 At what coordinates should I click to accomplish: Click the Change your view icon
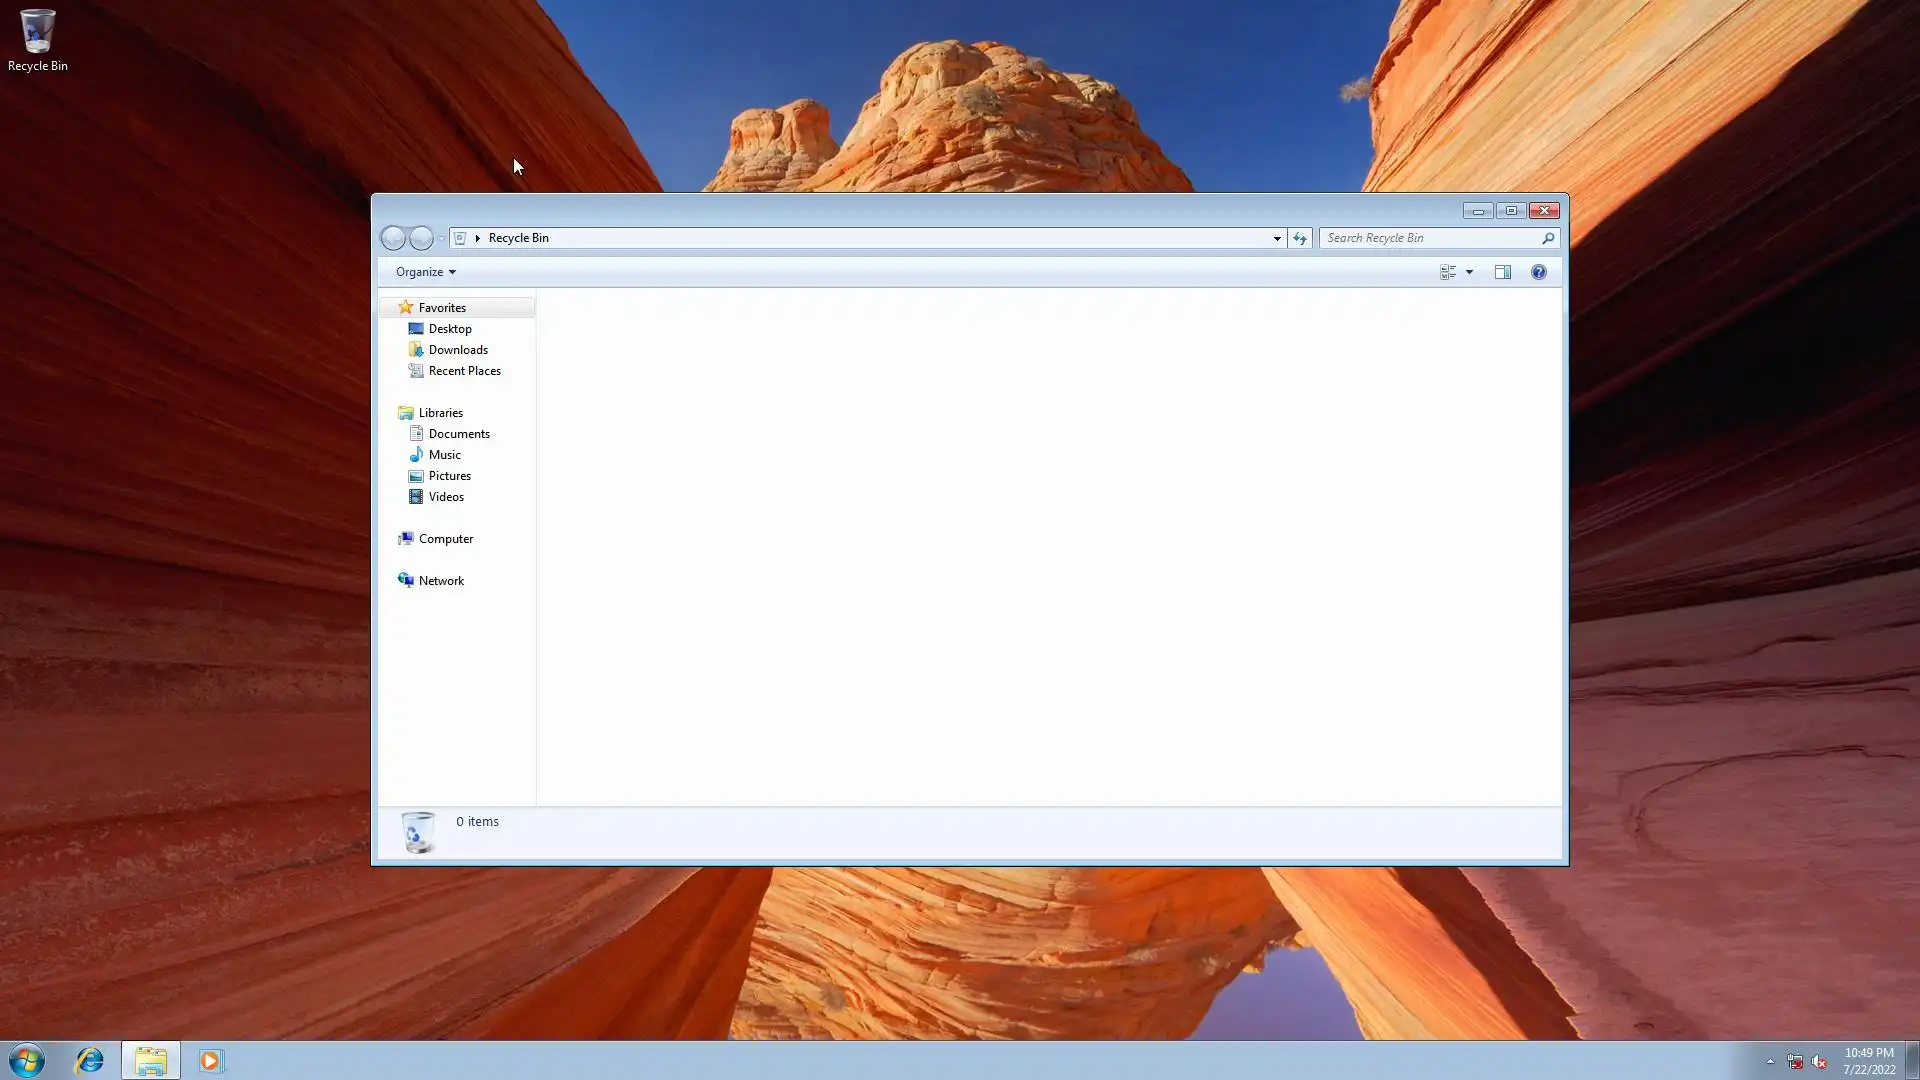click(x=1447, y=272)
